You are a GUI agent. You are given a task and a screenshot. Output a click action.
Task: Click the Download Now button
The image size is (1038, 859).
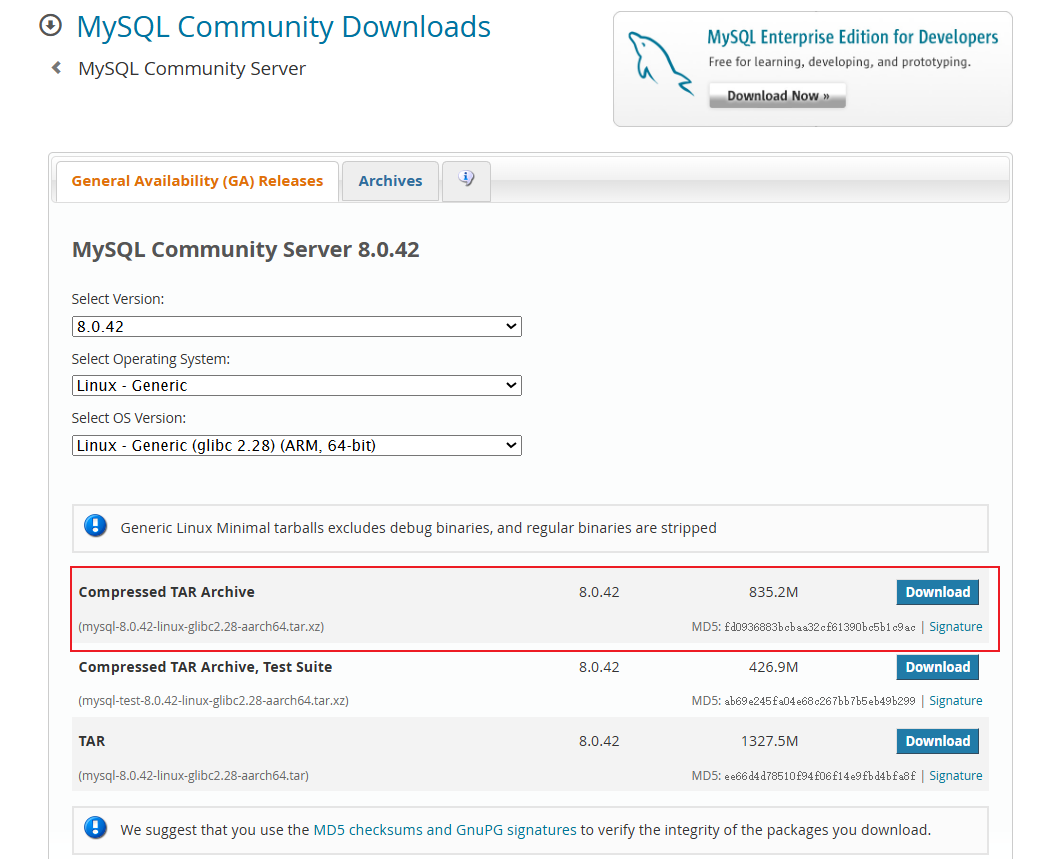click(x=777, y=95)
